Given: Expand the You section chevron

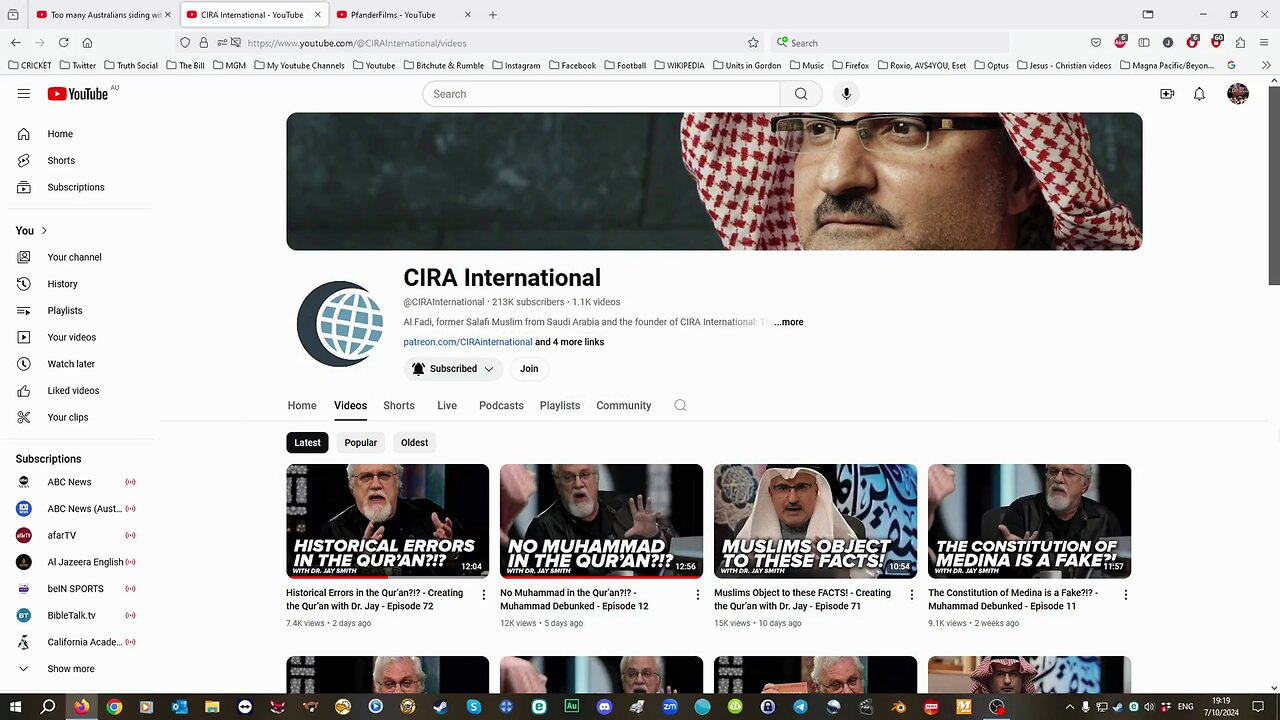Looking at the screenshot, I should coord(44,231).
